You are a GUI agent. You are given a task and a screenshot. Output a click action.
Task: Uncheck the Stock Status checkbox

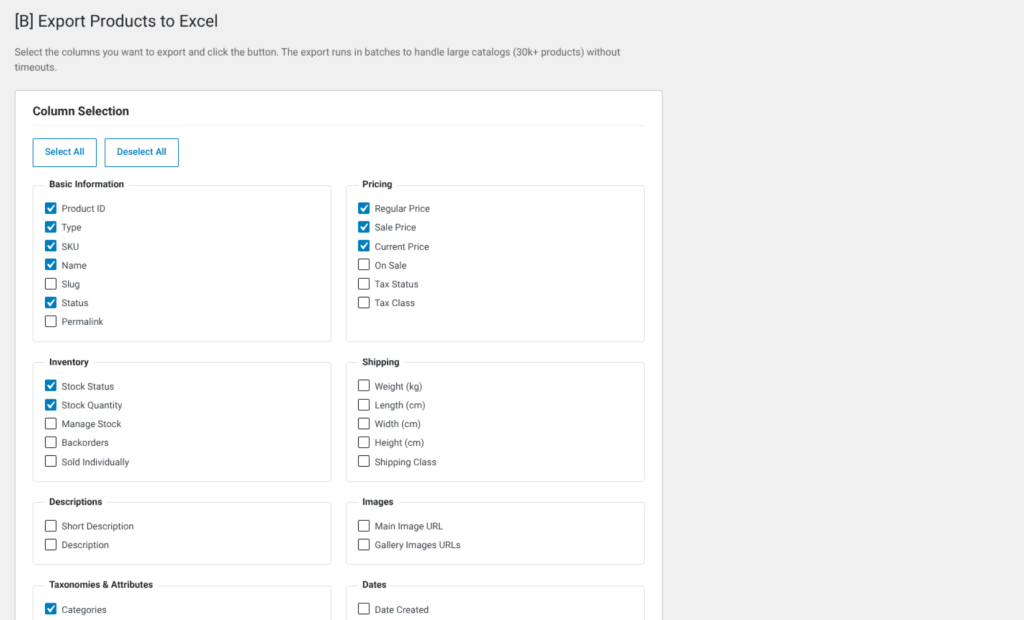click(50, 385)
